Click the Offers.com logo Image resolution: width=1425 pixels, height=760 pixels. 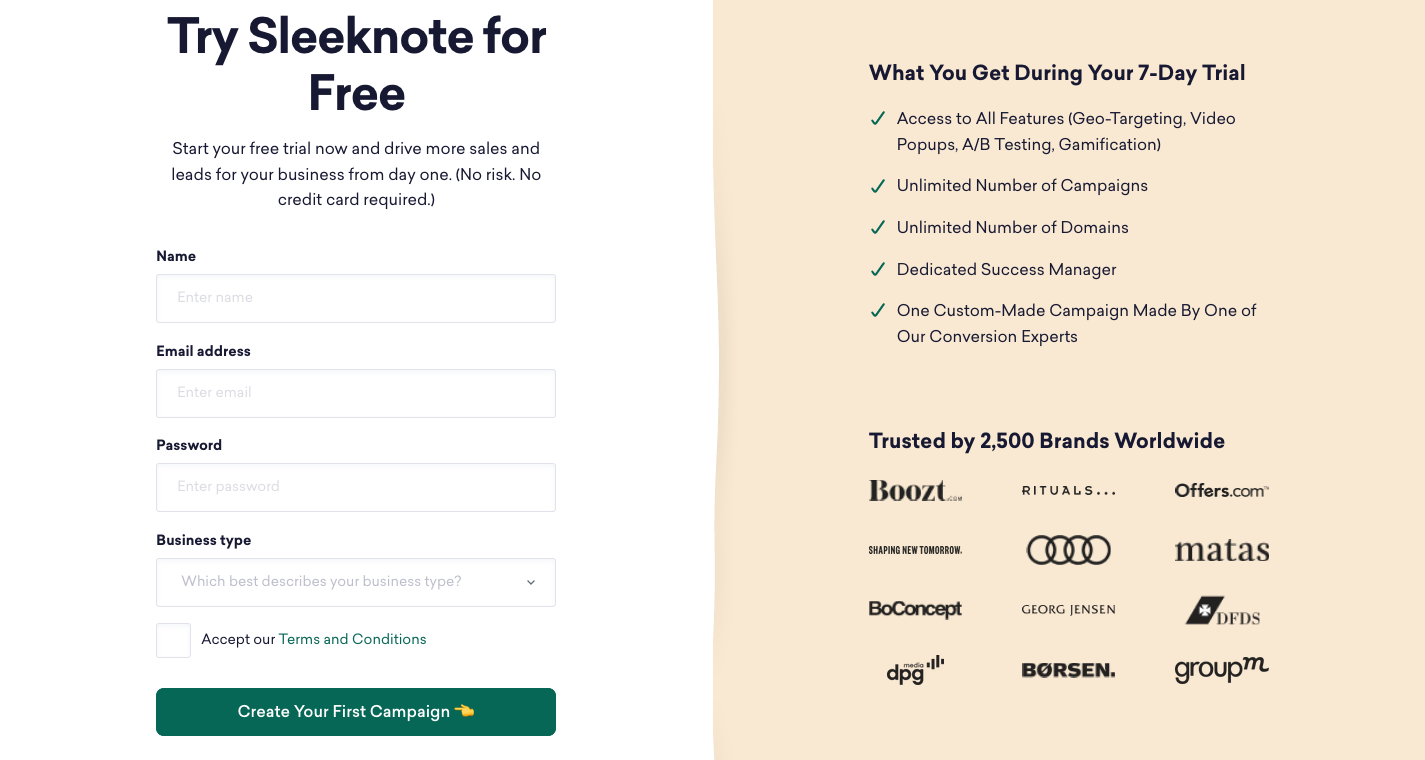pyautogui.click(x=1221, y=491)
